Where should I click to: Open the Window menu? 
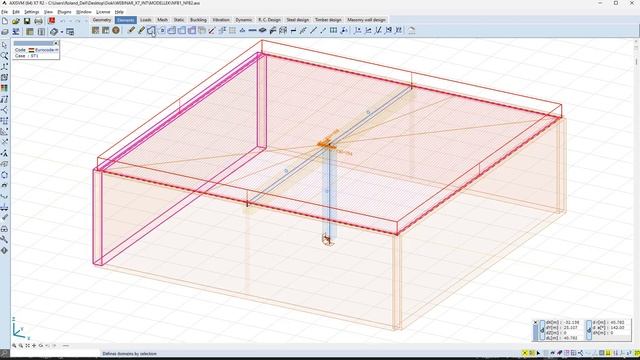coord(84,12)
